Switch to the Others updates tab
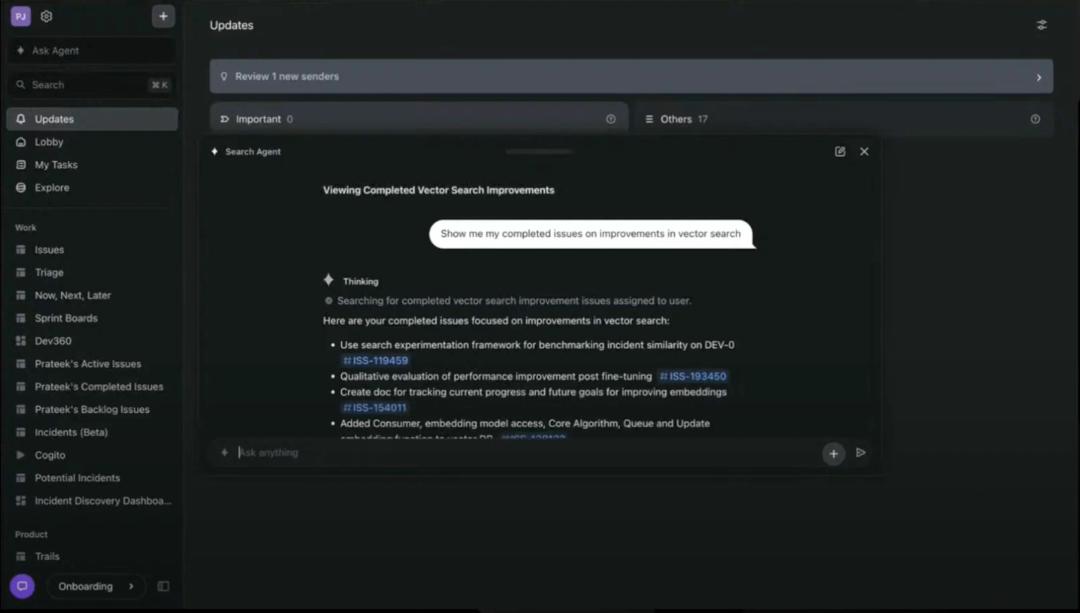The image size is (1080, 613). point(678,118)
